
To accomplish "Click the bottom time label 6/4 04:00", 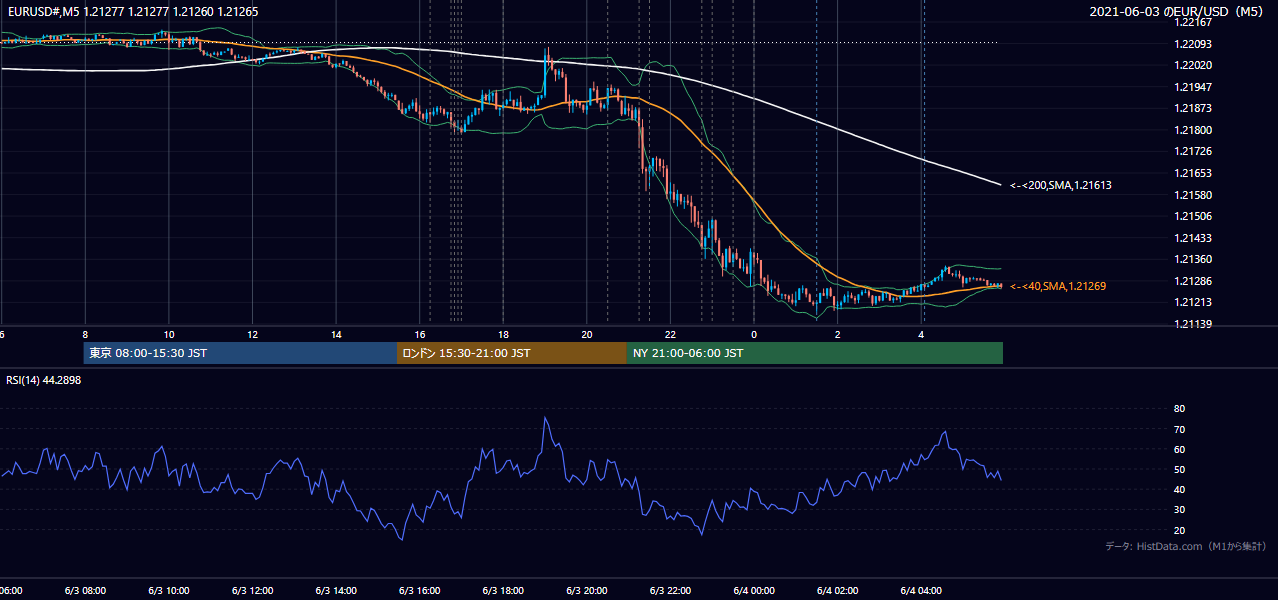I will pyautogui.click(x=922, y=590).
